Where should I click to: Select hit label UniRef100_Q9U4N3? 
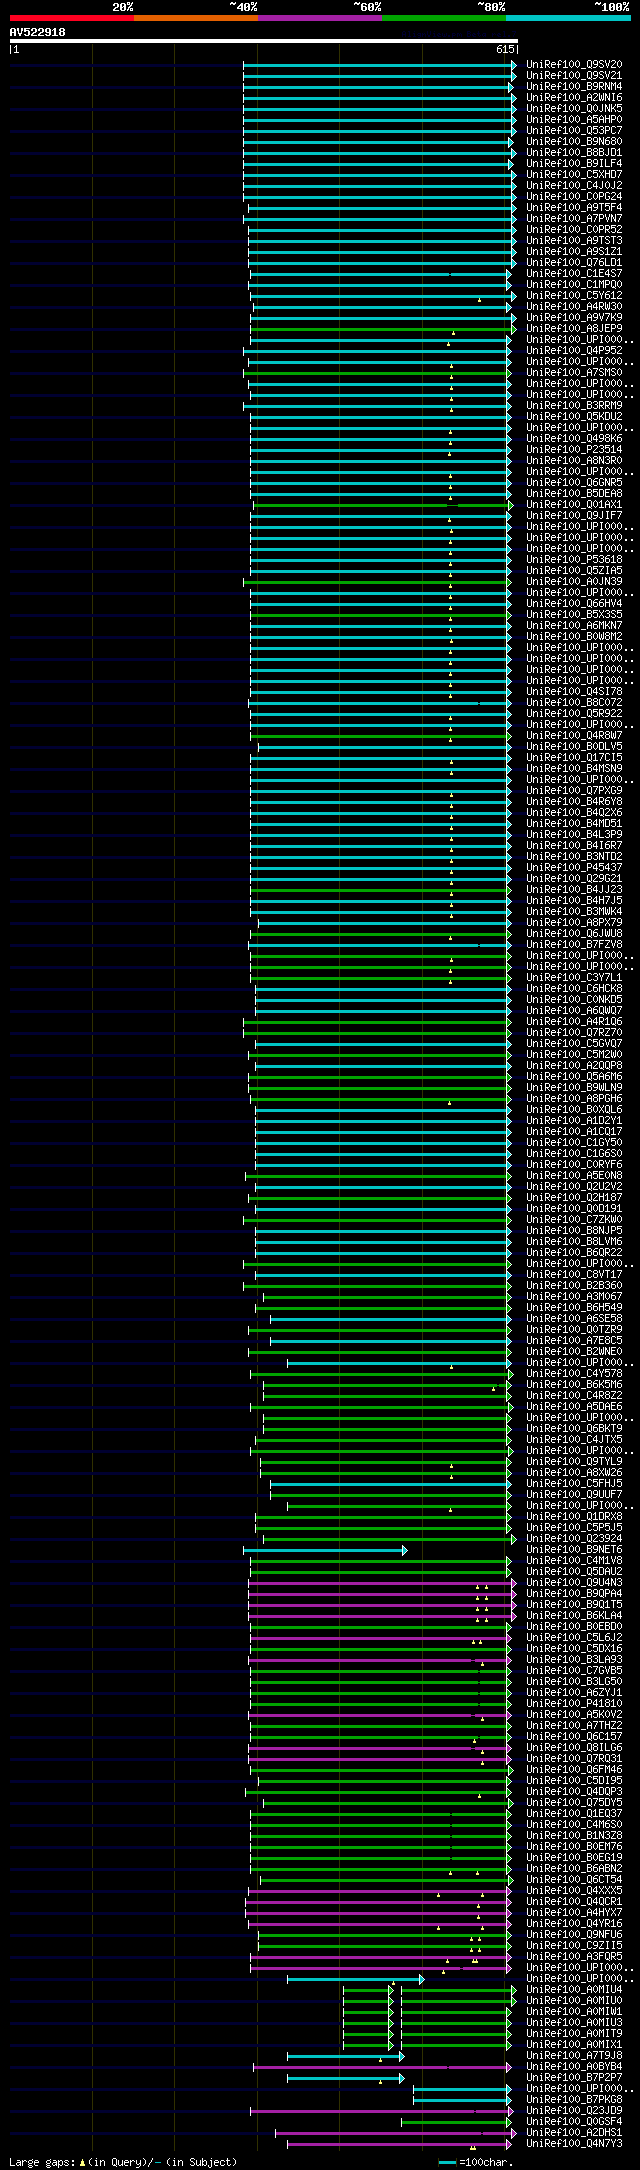pyautogui.click(x=574, y=1583)
